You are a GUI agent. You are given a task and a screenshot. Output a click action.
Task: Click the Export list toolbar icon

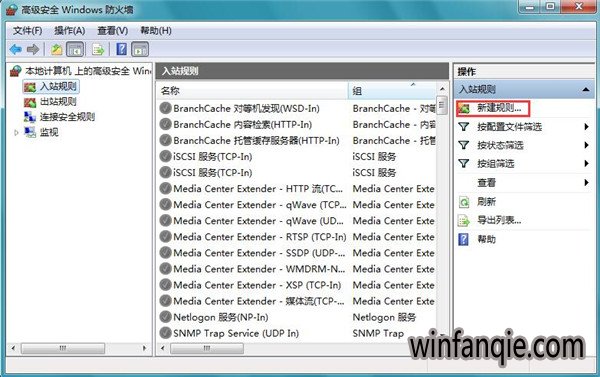coord(98,49)
